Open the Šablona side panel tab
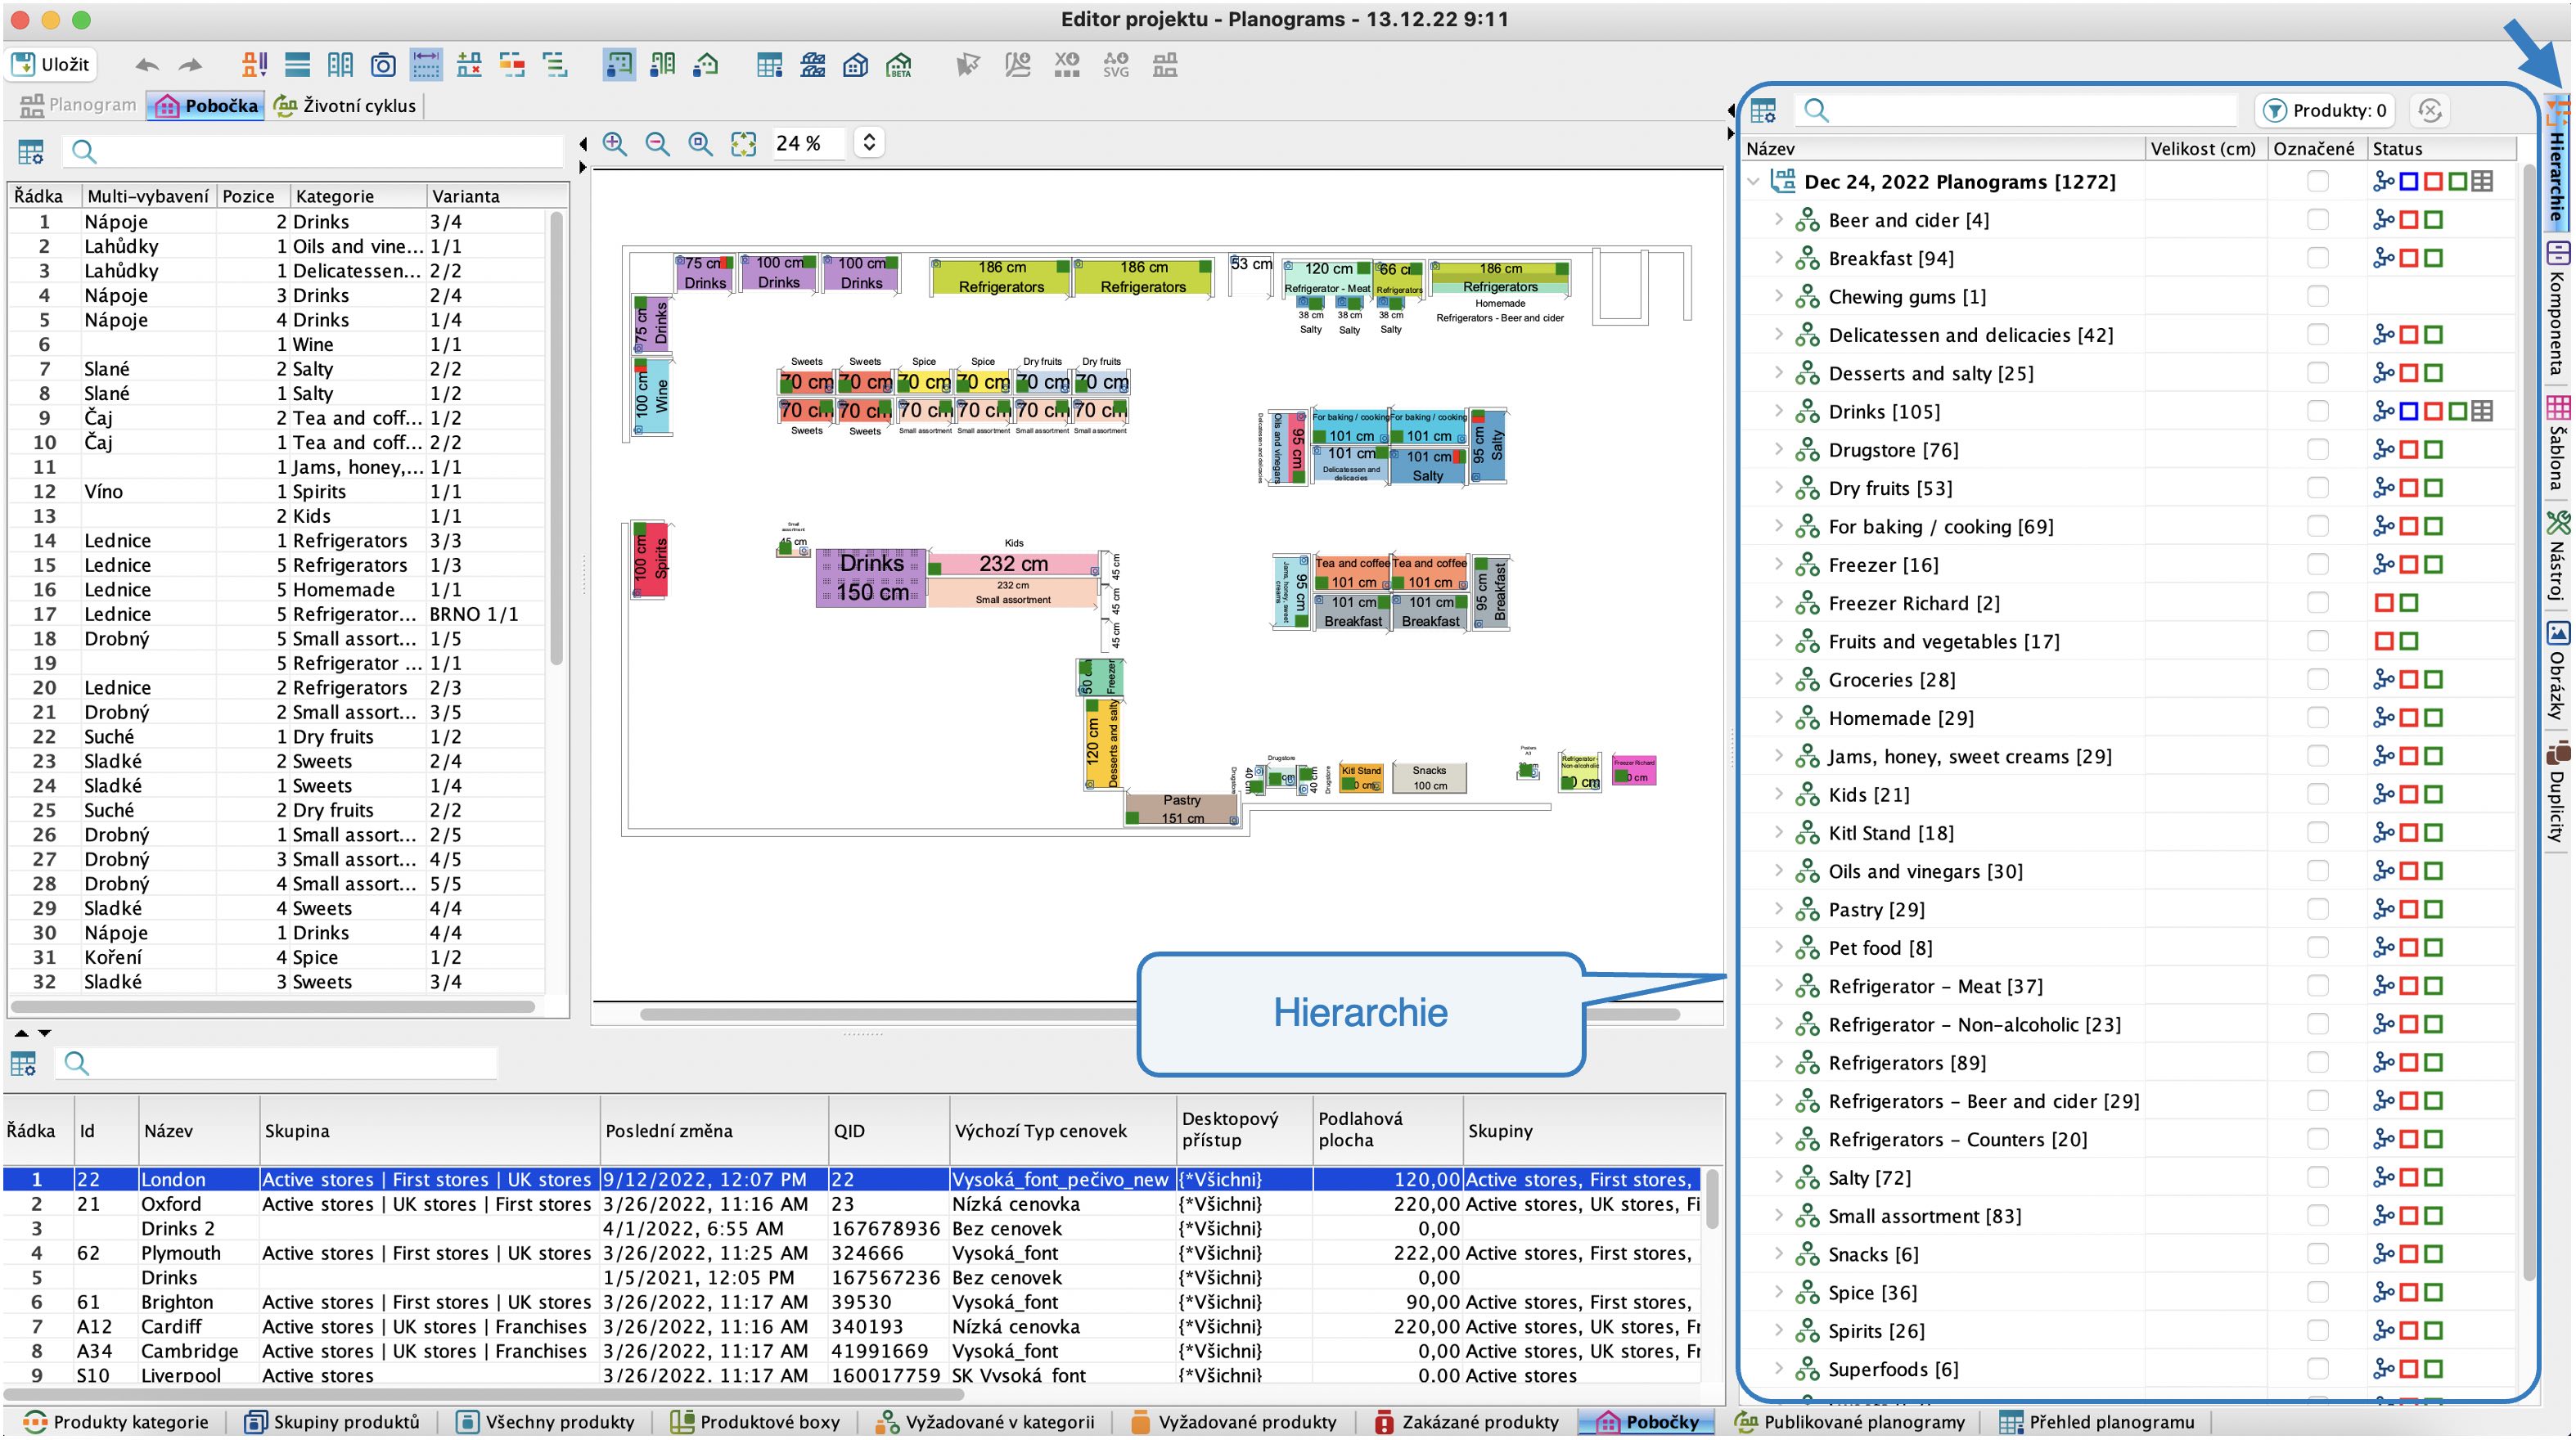This screenshot has width=2576, height=1440. click(x=2557, y=442)
